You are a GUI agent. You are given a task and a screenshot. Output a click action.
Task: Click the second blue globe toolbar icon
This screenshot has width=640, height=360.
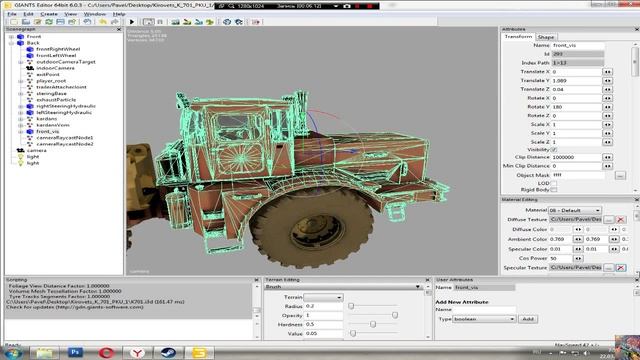[x=239, y=22]
